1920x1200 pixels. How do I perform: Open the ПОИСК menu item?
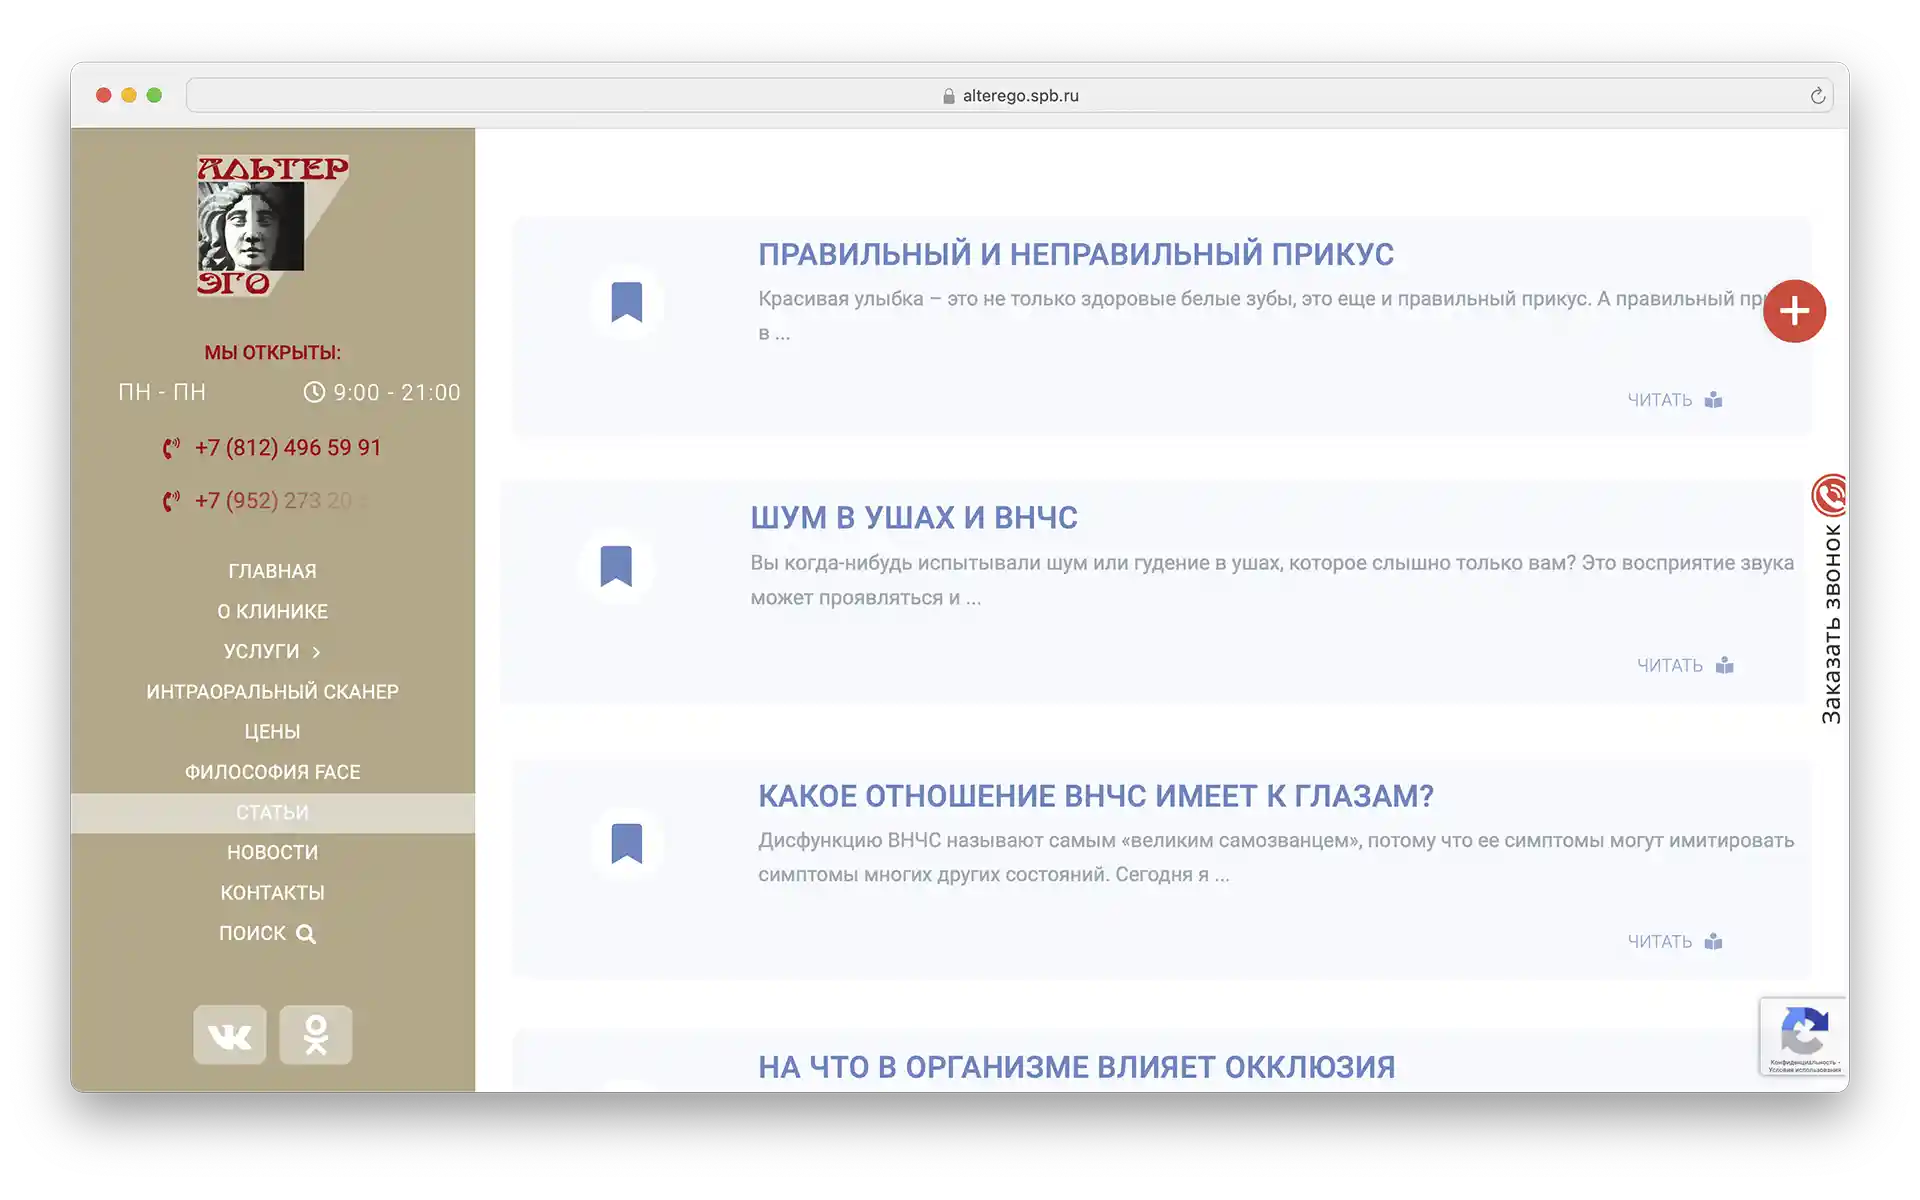click(252, 933)
